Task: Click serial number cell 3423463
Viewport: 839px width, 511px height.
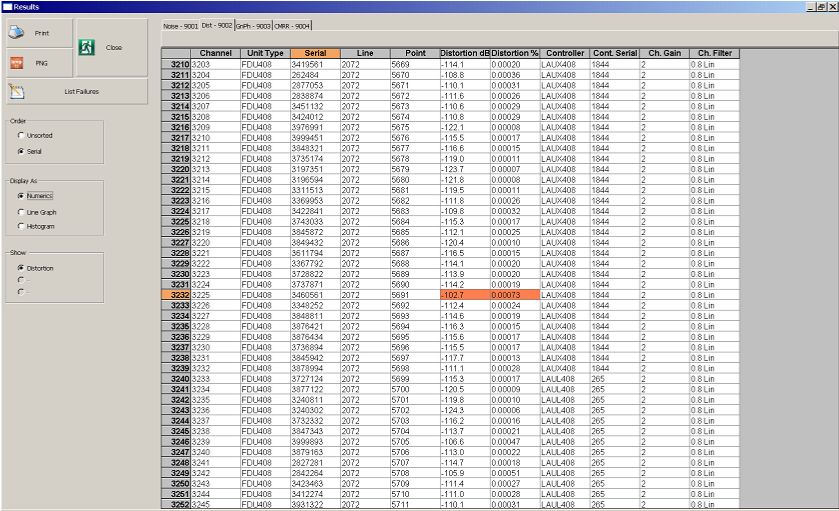Action: [x=315, y=484]
